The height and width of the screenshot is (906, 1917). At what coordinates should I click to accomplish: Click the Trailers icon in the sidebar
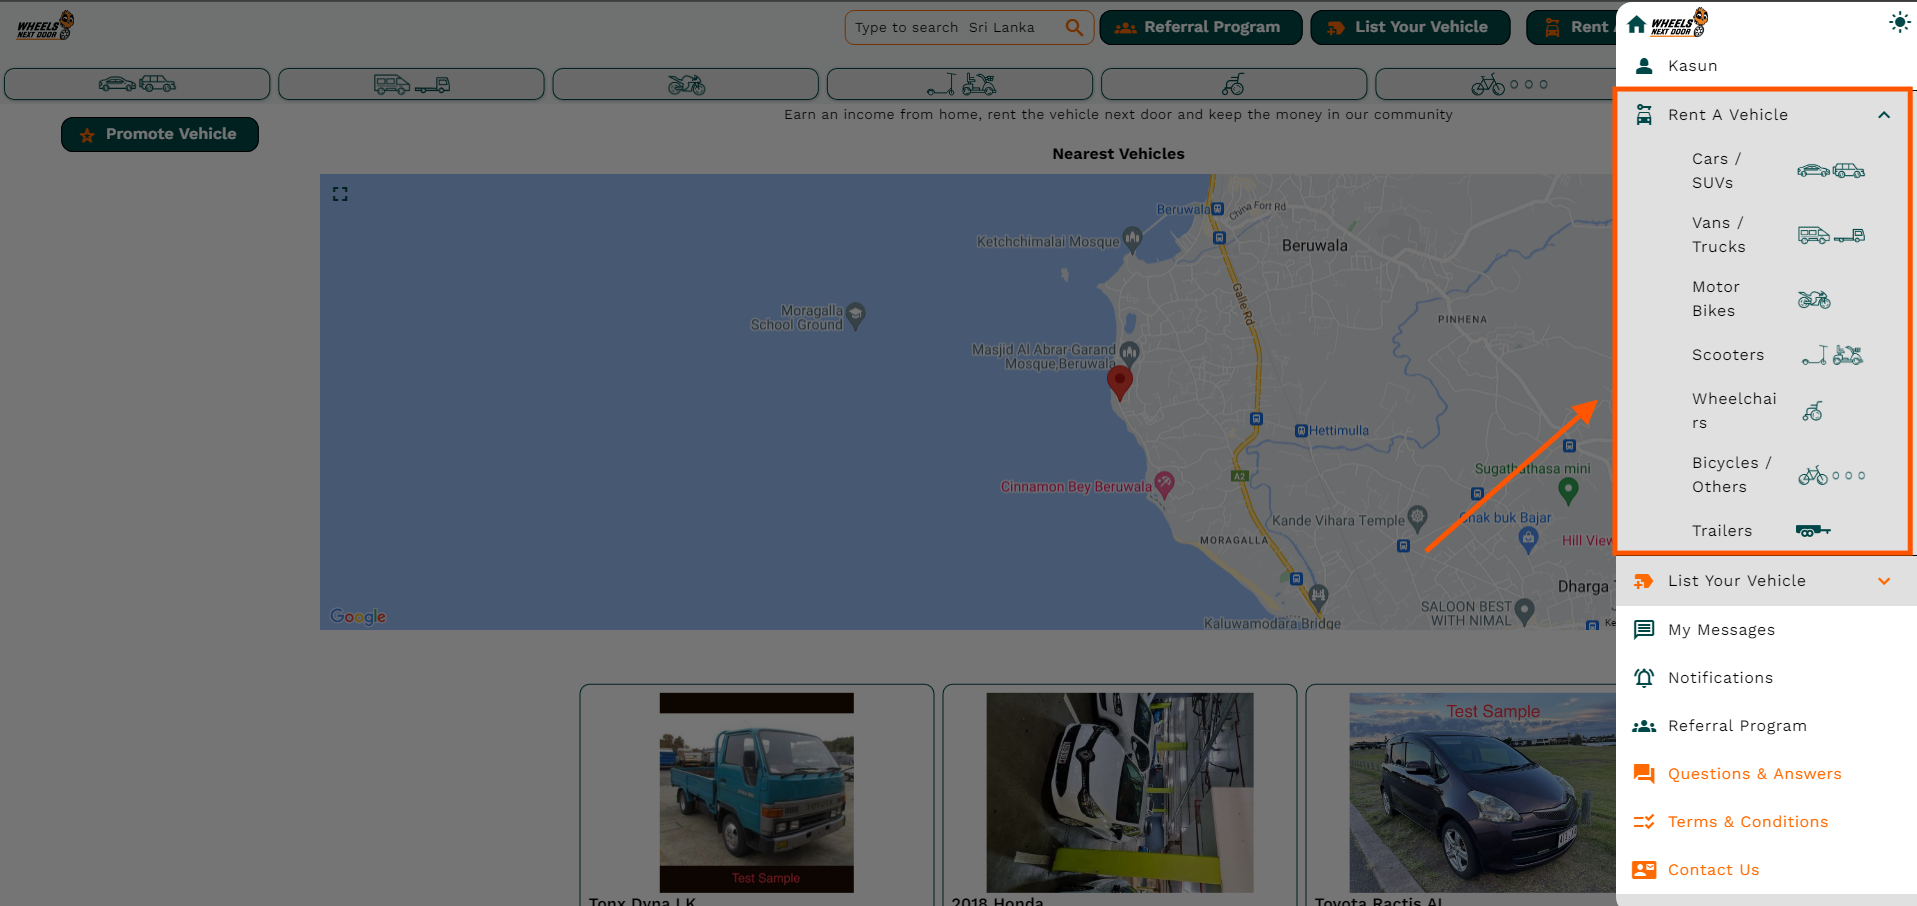(x=1812, y=530)
